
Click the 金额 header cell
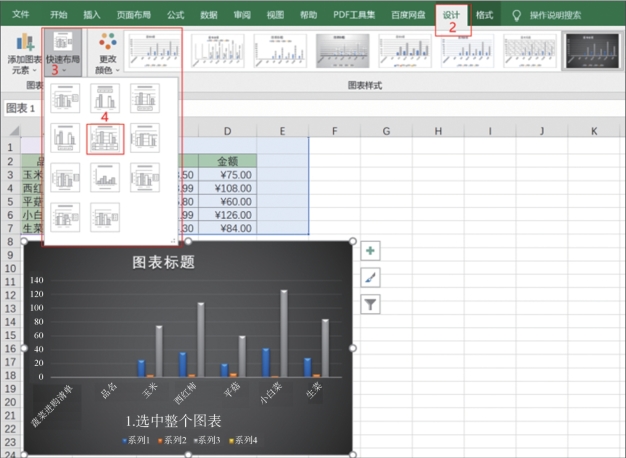pos(228,161)
